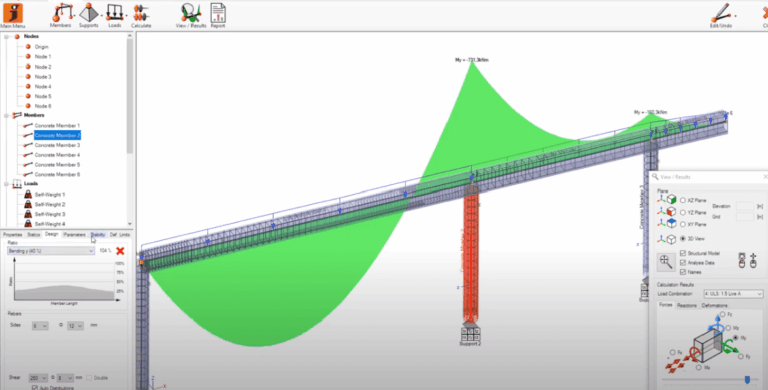Select the Fz force radio button
The width and height of the screenshot is (768, 390).
point(723,315)
